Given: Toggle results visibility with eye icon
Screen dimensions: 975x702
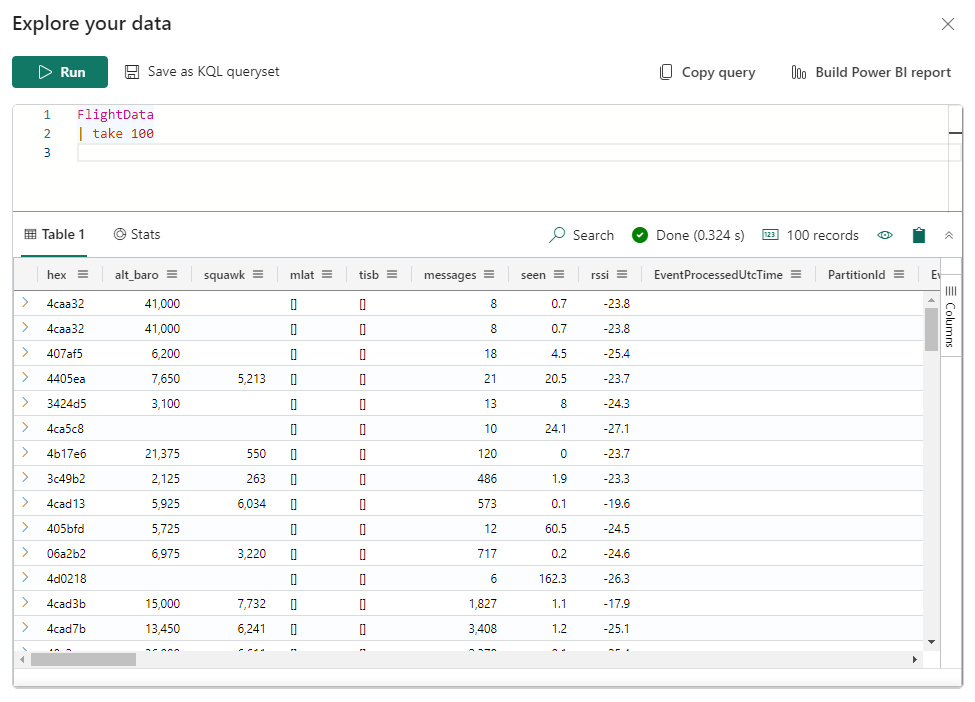Looking at the screenshot, I should pyautogui.click(x=885, y=235).
